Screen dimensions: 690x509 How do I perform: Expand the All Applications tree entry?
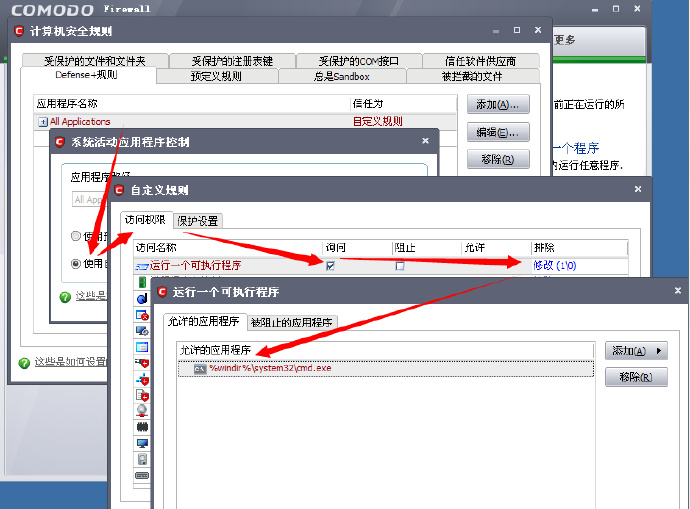[x=43, y=122]
